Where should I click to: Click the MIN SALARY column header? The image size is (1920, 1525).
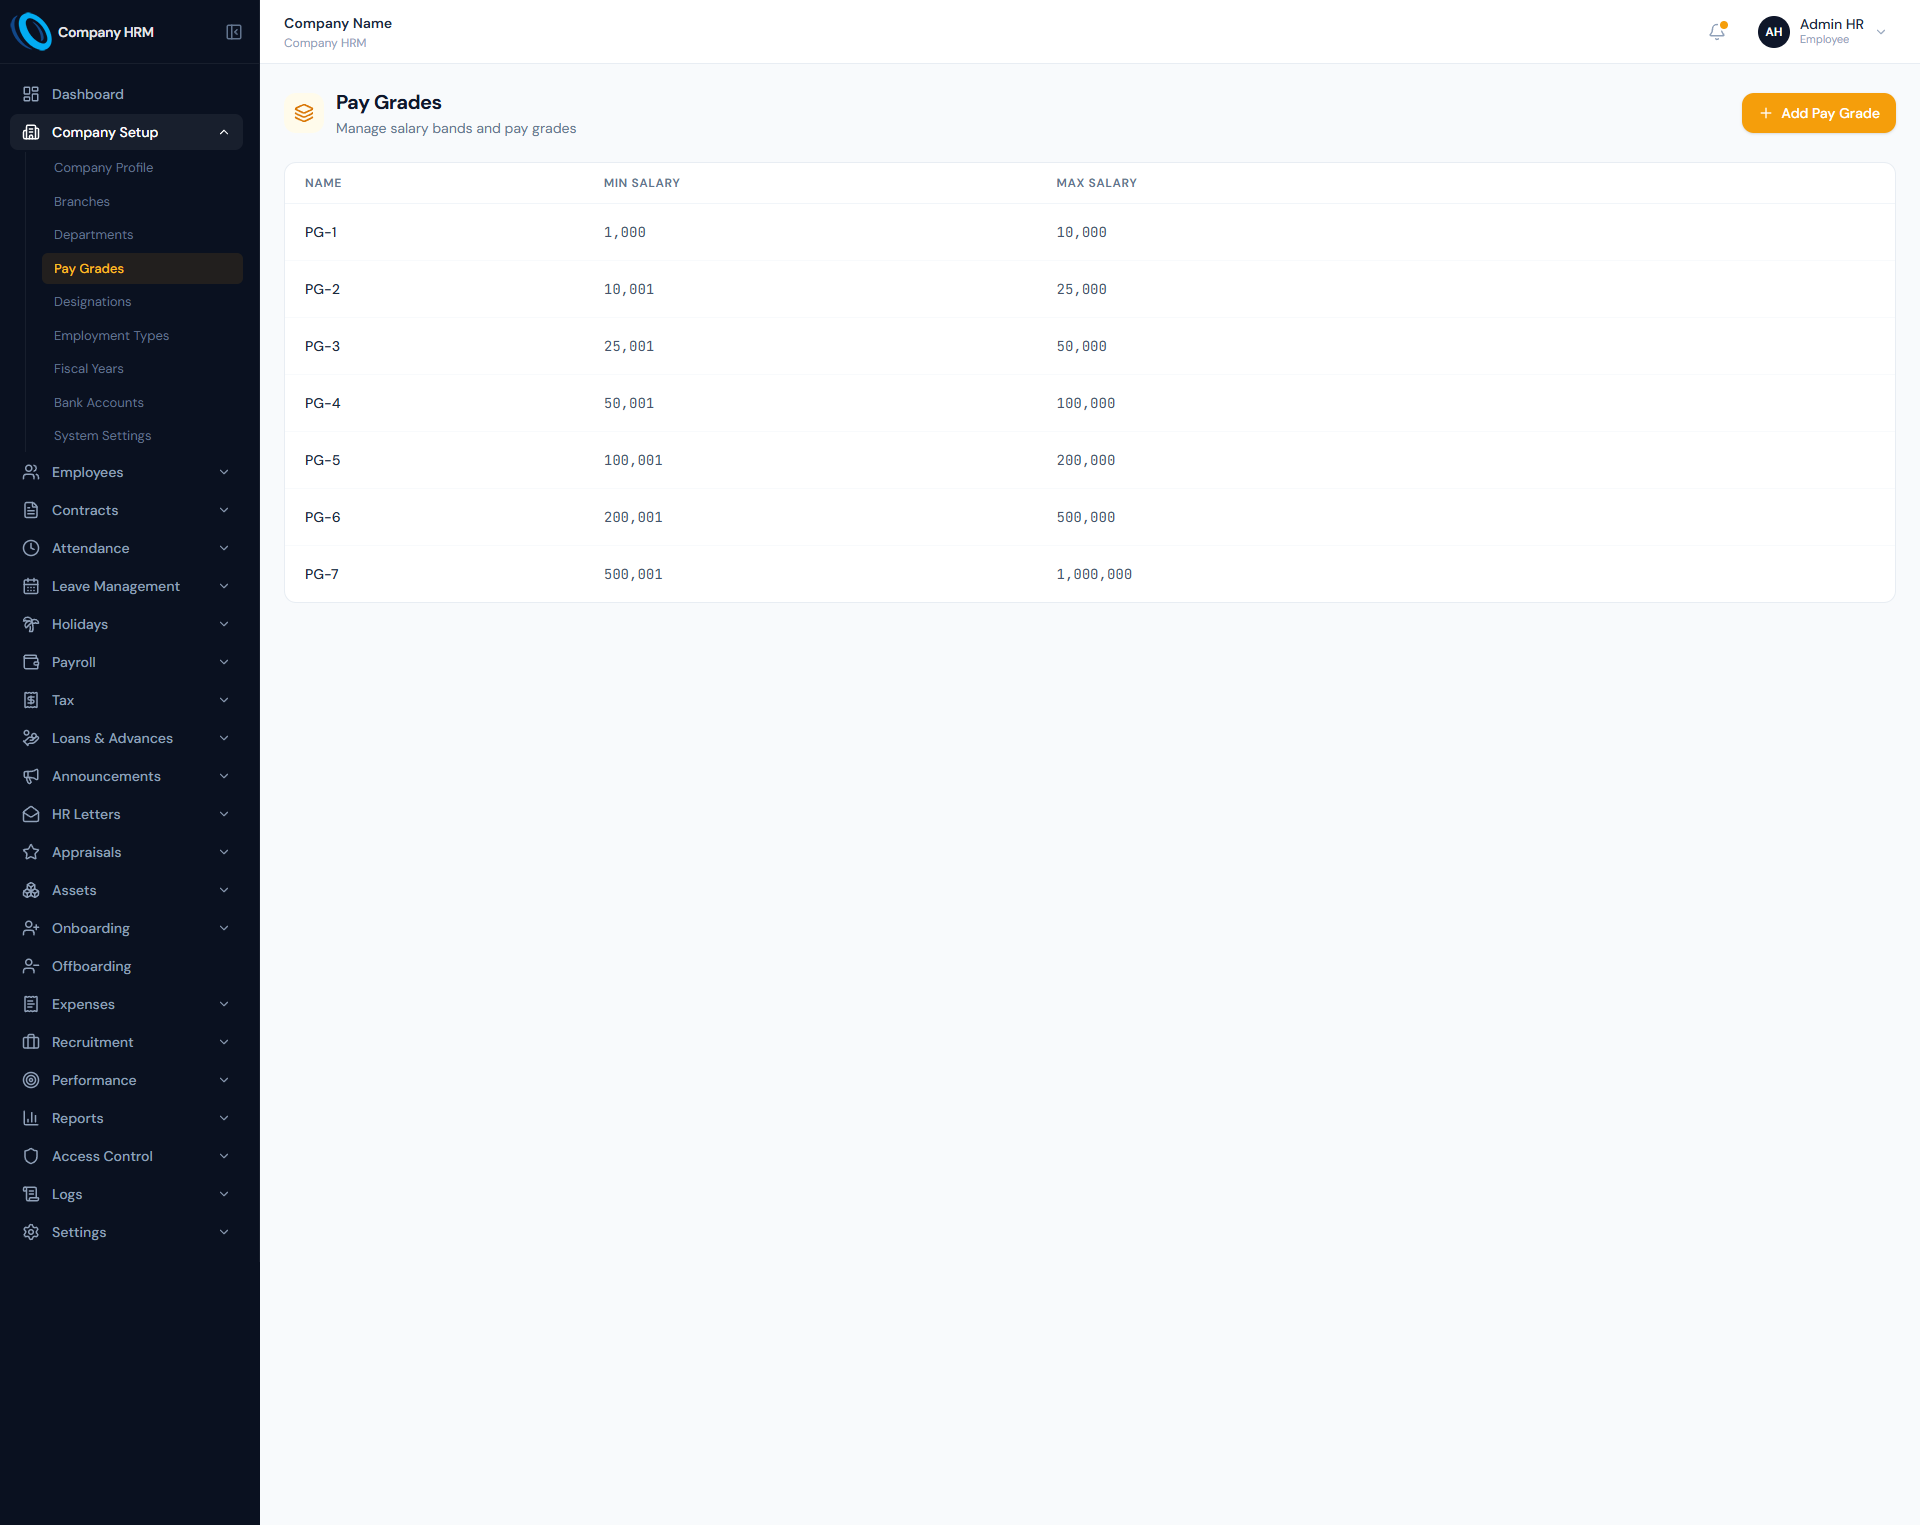pos(642,183)
